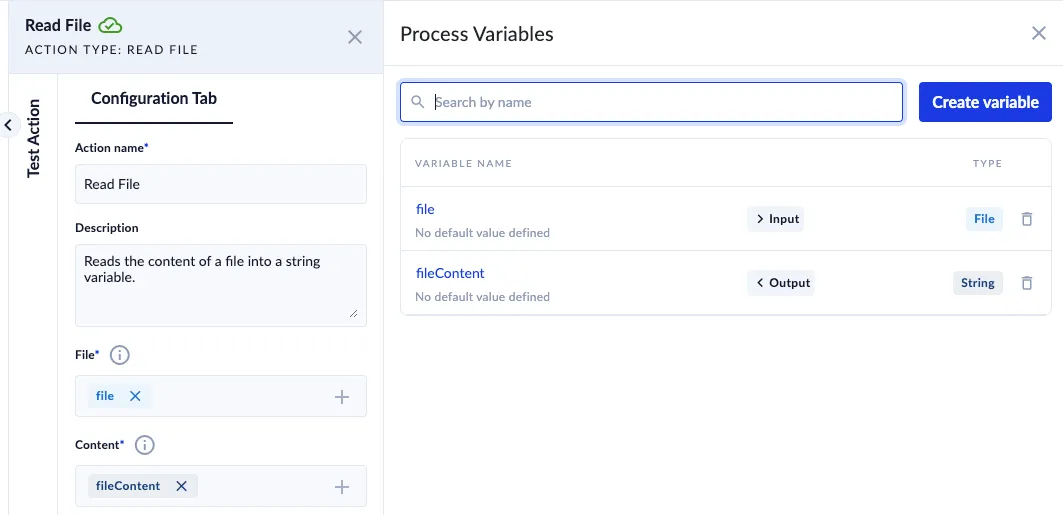
Task: Click the Action name input field
Action: click(x=220, y=184)
